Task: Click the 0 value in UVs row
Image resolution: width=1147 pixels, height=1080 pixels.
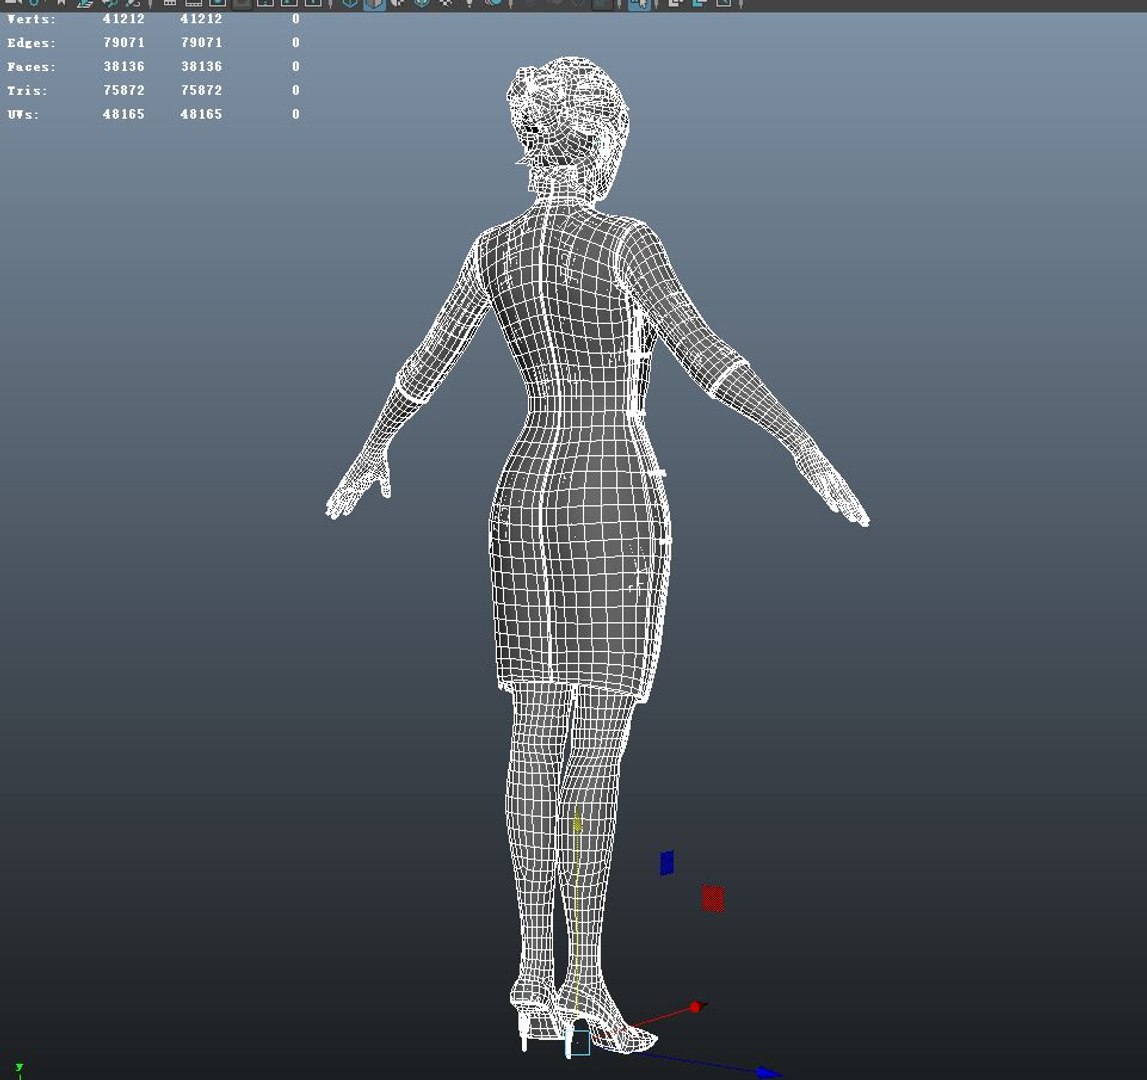Action: point(296,114)
